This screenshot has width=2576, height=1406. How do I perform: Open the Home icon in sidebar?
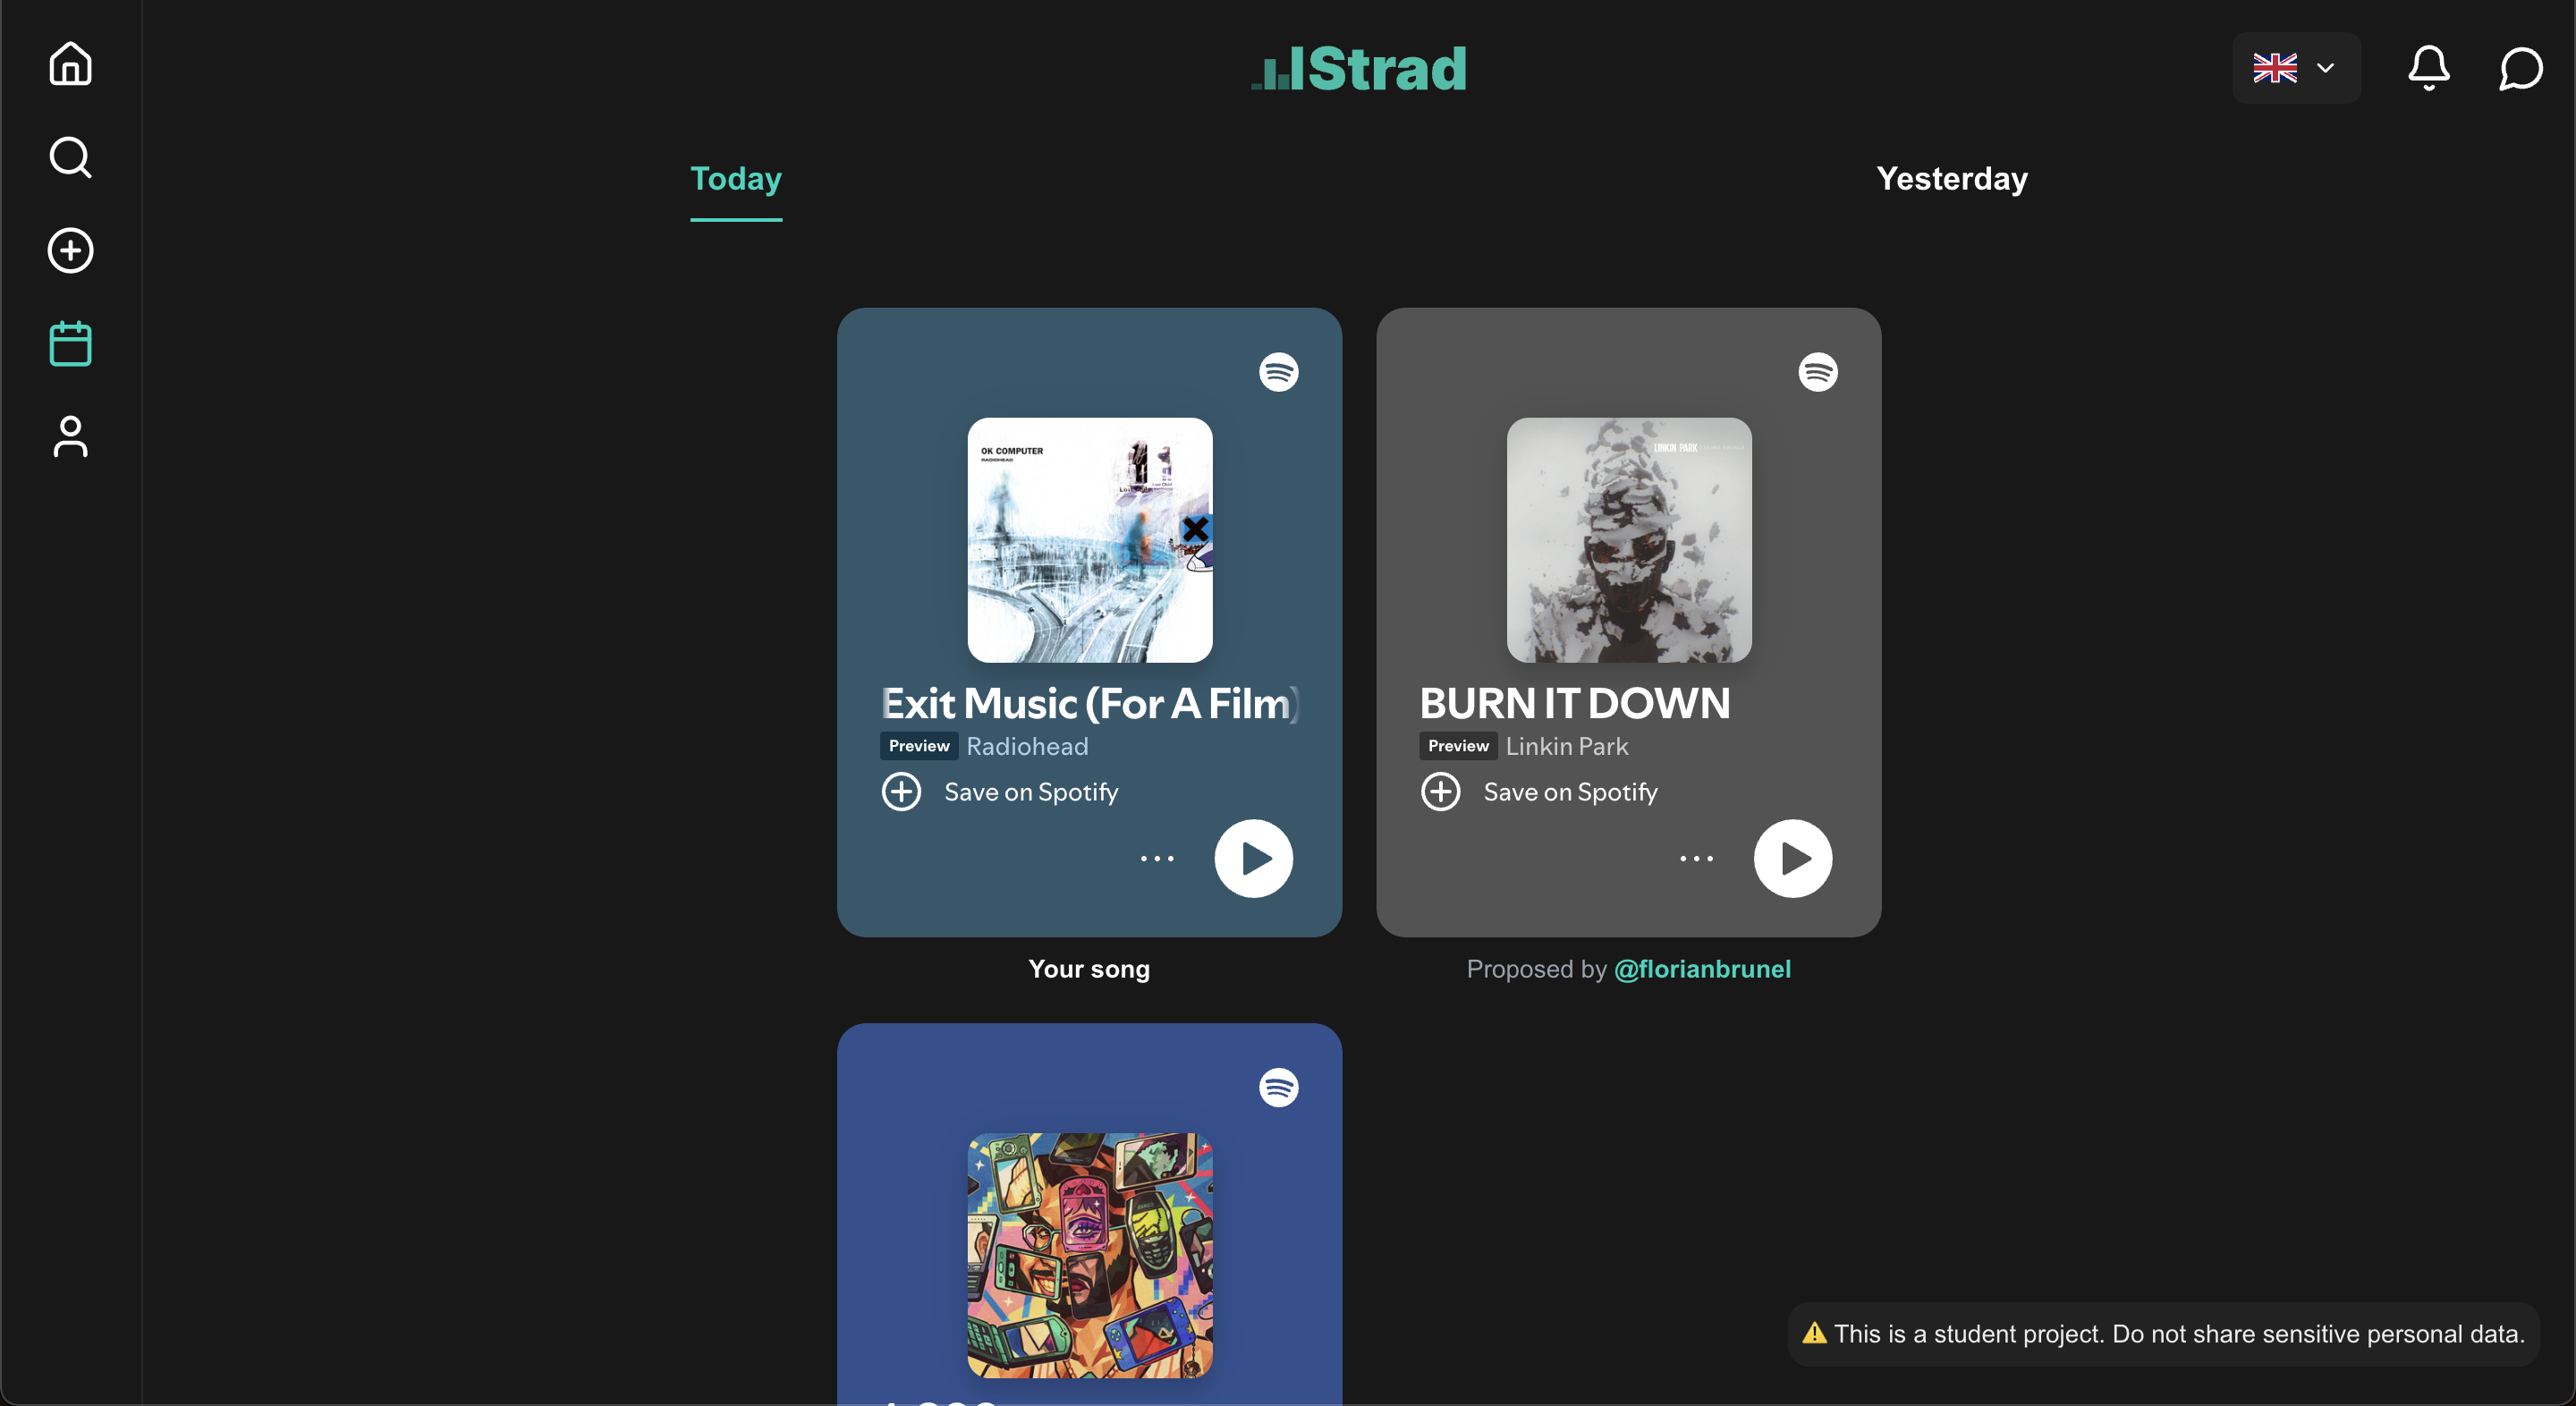point(70,64)
